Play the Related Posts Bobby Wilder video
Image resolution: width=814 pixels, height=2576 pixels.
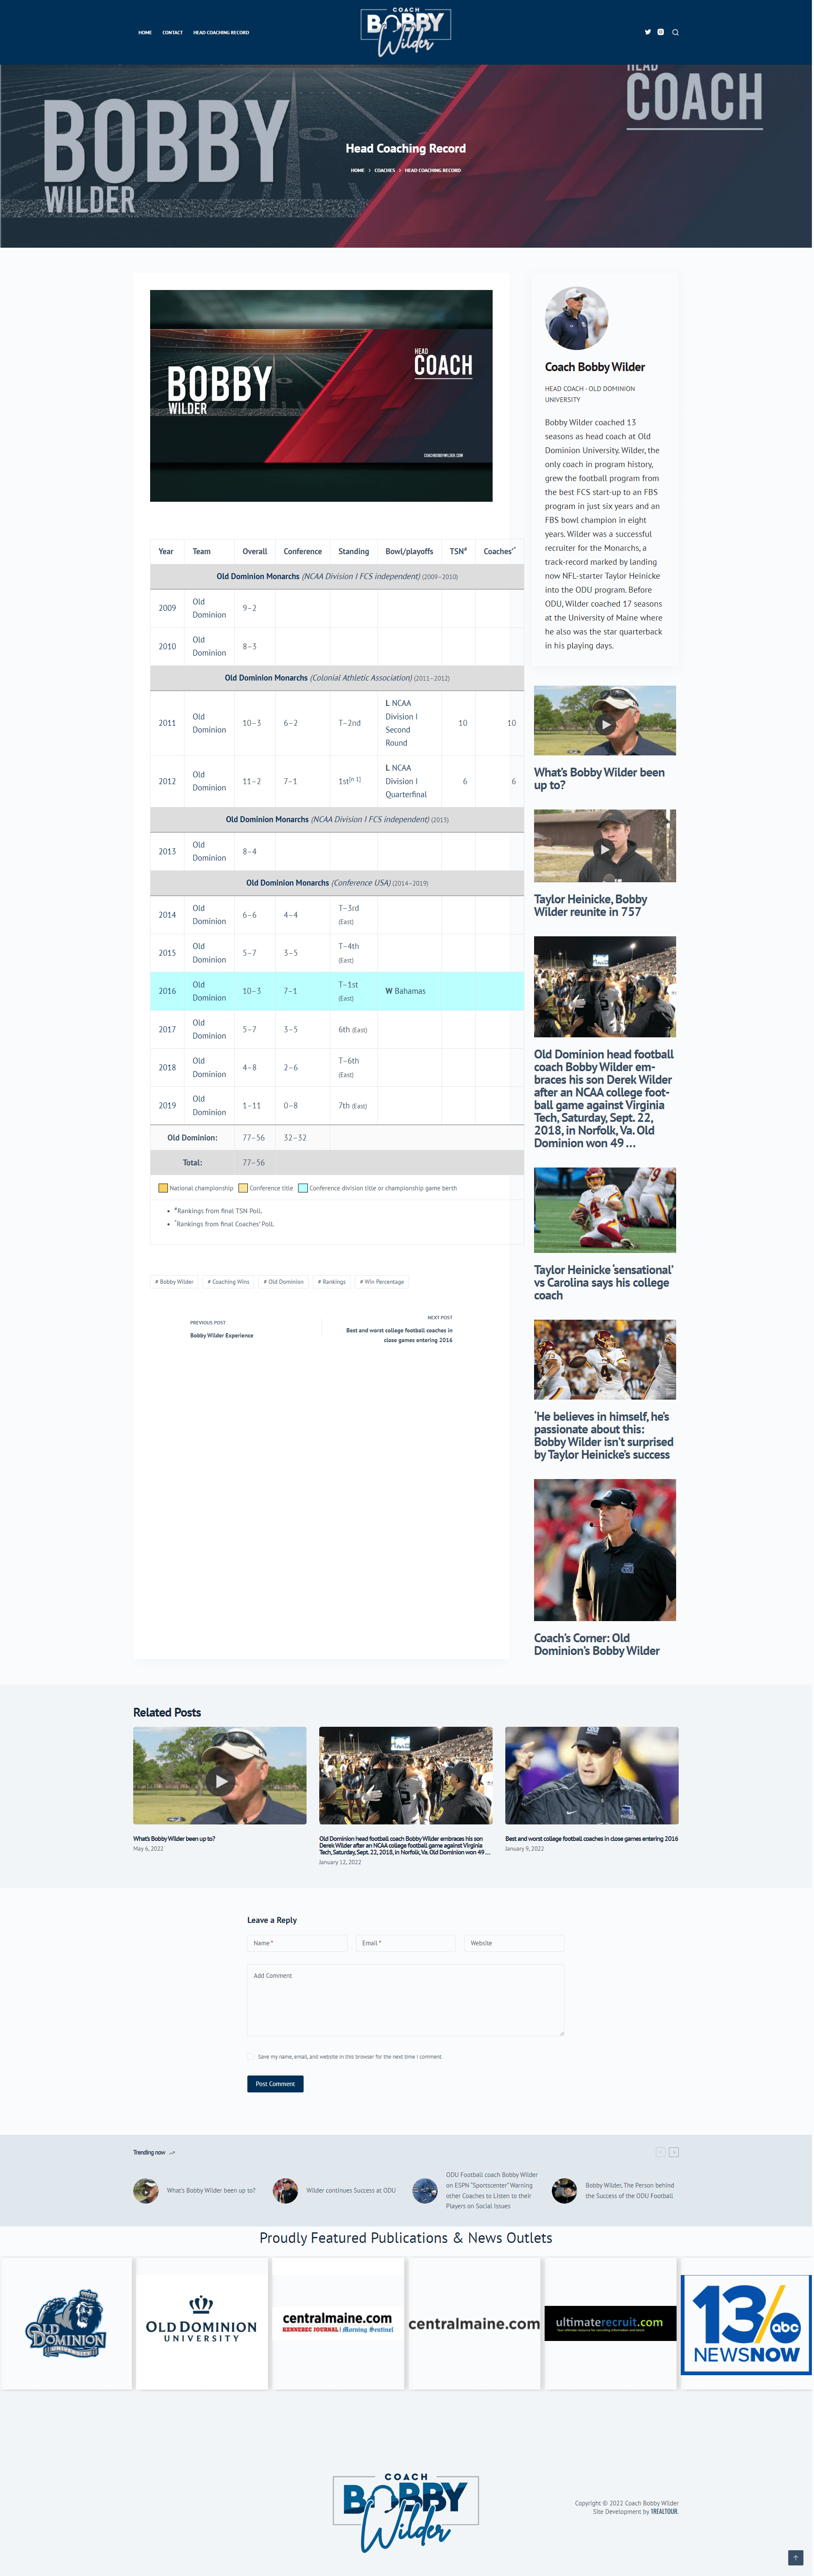click(220, 1780)
